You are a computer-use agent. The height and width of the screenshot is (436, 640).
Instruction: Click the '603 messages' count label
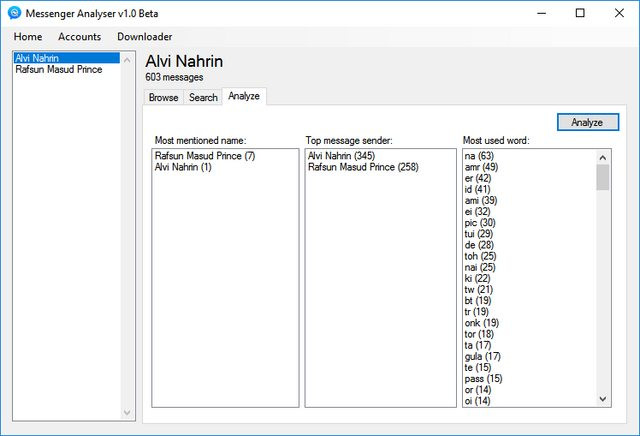click(x=174, y=77)
